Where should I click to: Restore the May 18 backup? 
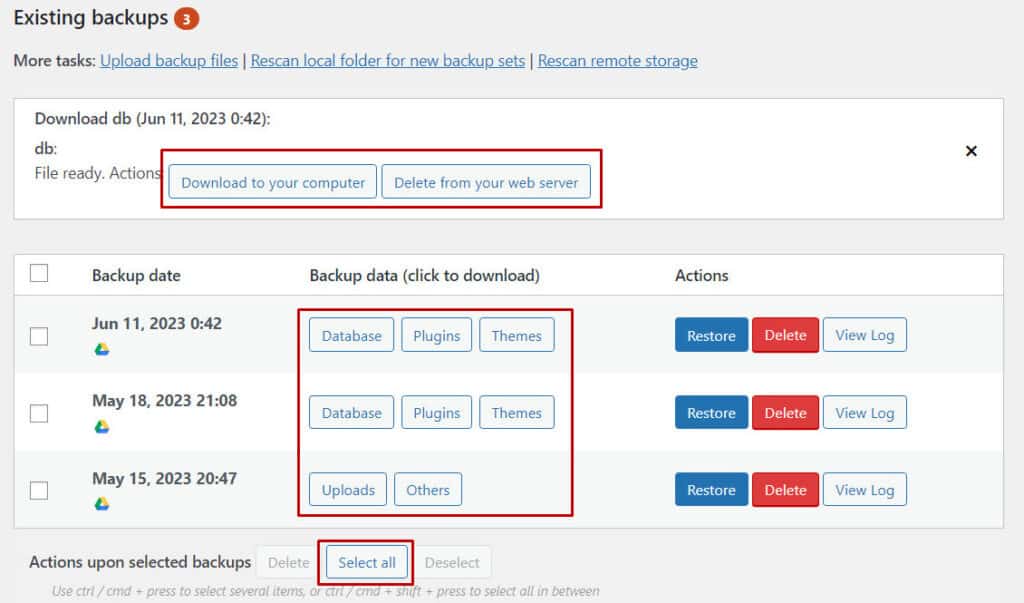(711, 412)
